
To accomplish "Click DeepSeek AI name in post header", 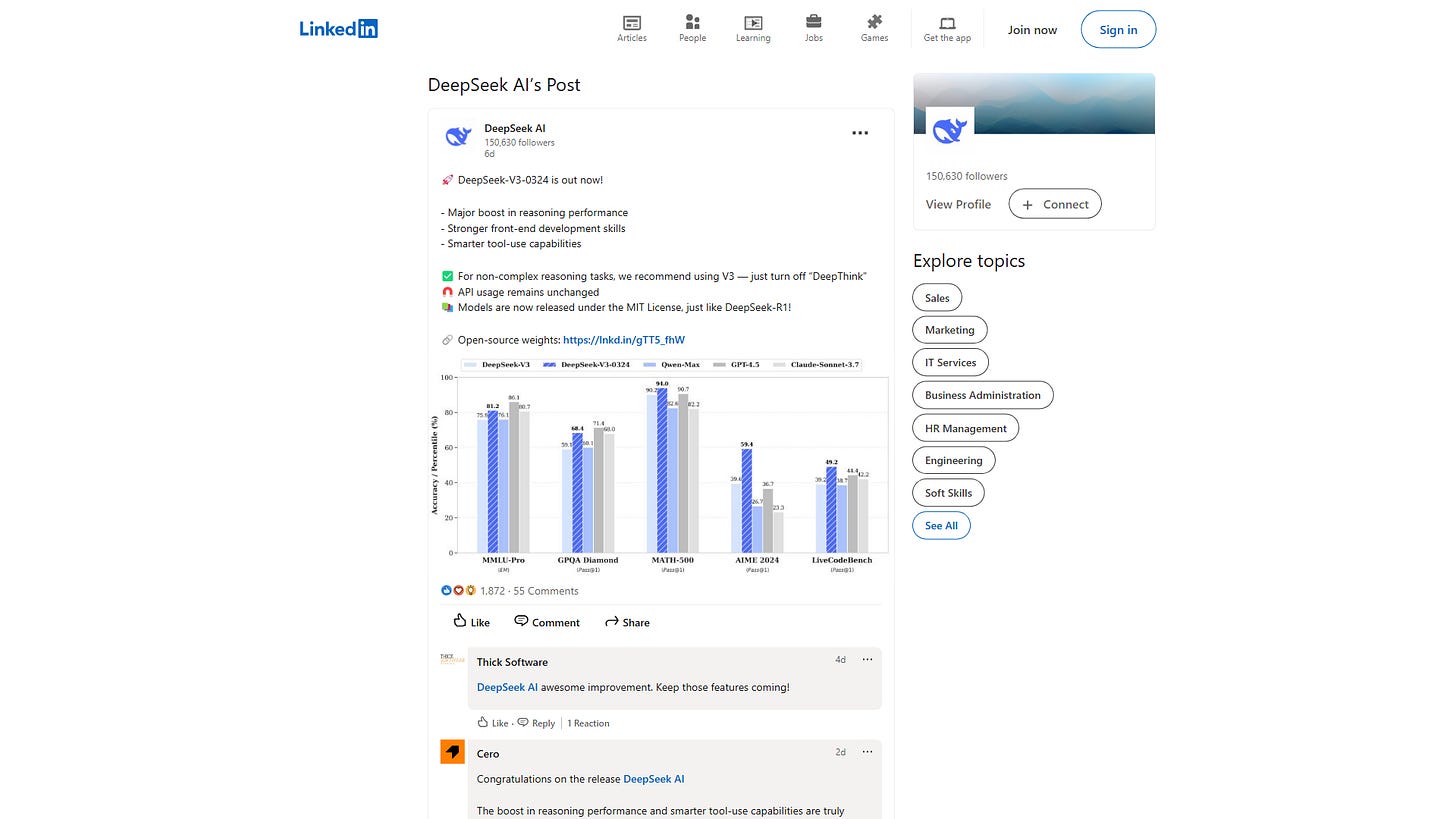I will (515, 128).
